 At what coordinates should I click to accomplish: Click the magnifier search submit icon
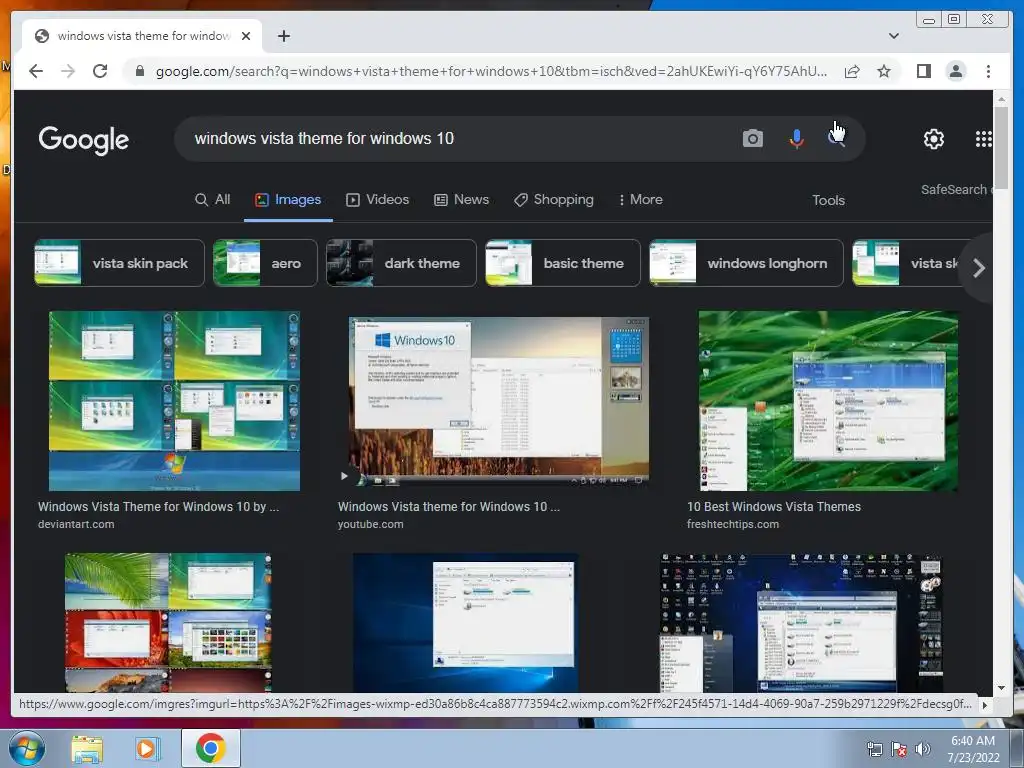pyautogui.click(x=837, y=138)
